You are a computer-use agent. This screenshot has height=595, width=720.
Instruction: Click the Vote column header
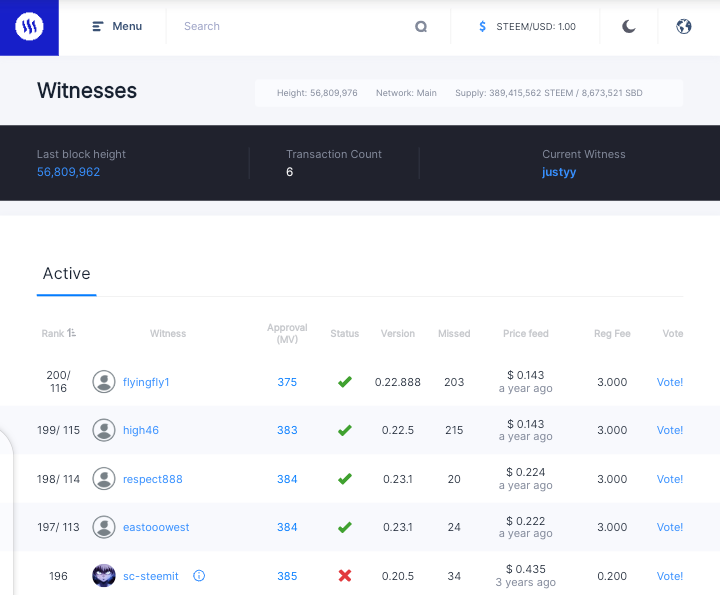click(x=673, y=334)
